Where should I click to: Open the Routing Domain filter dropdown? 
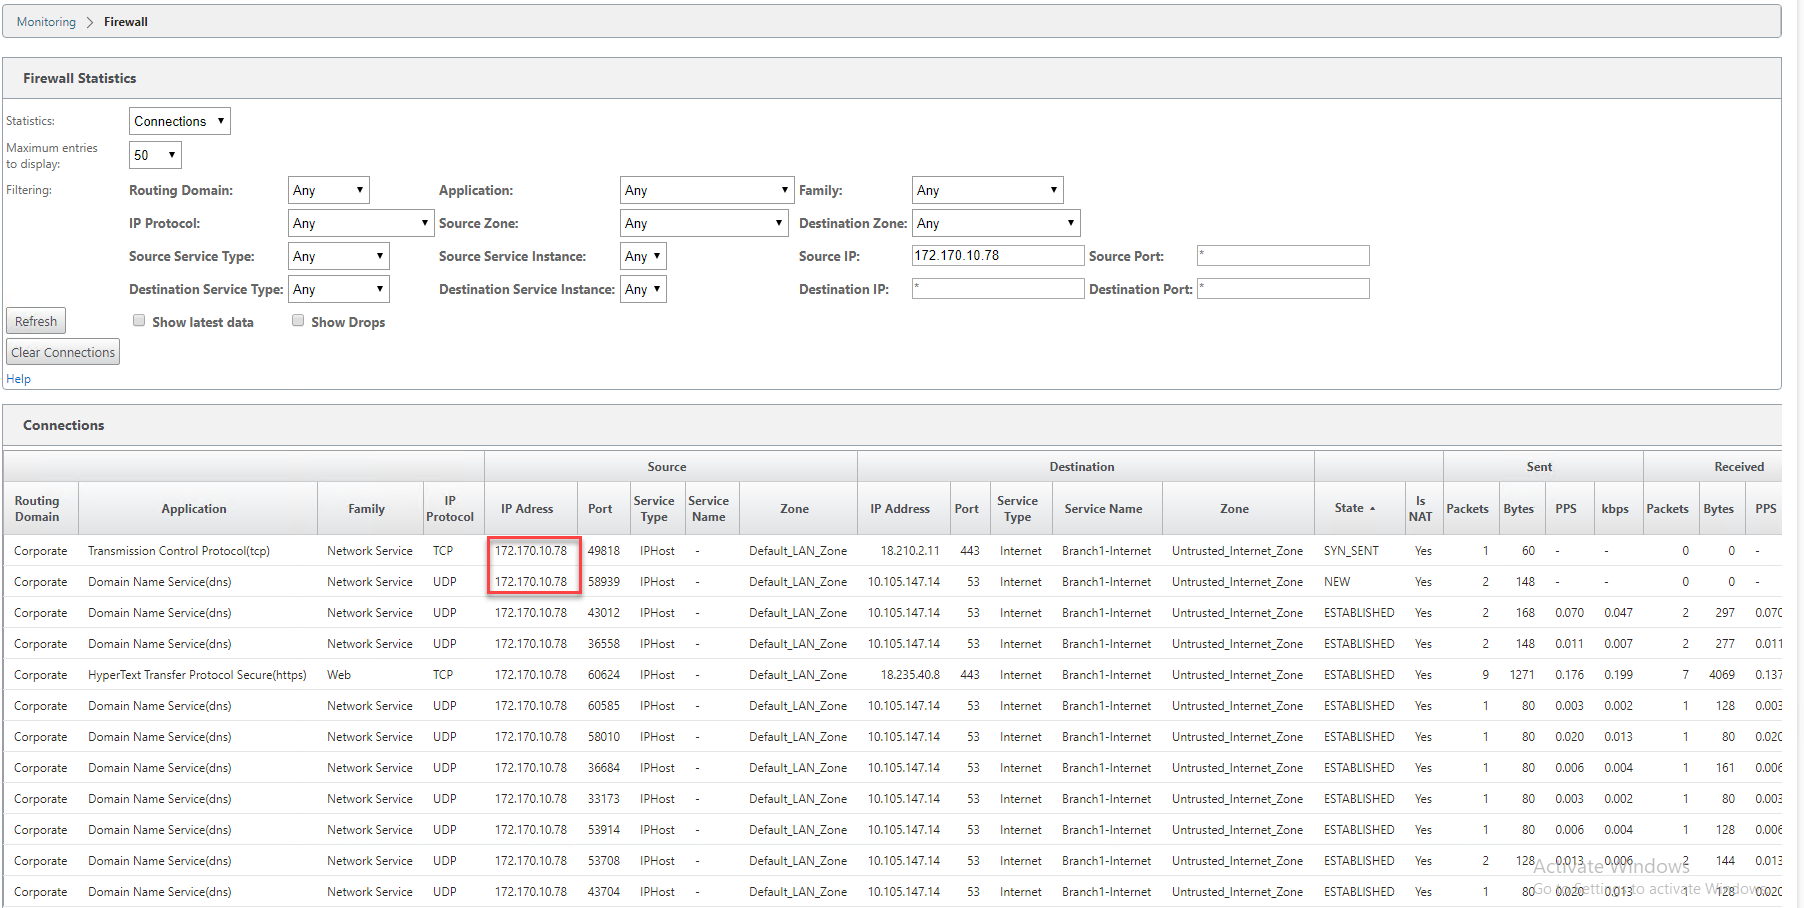329,190
